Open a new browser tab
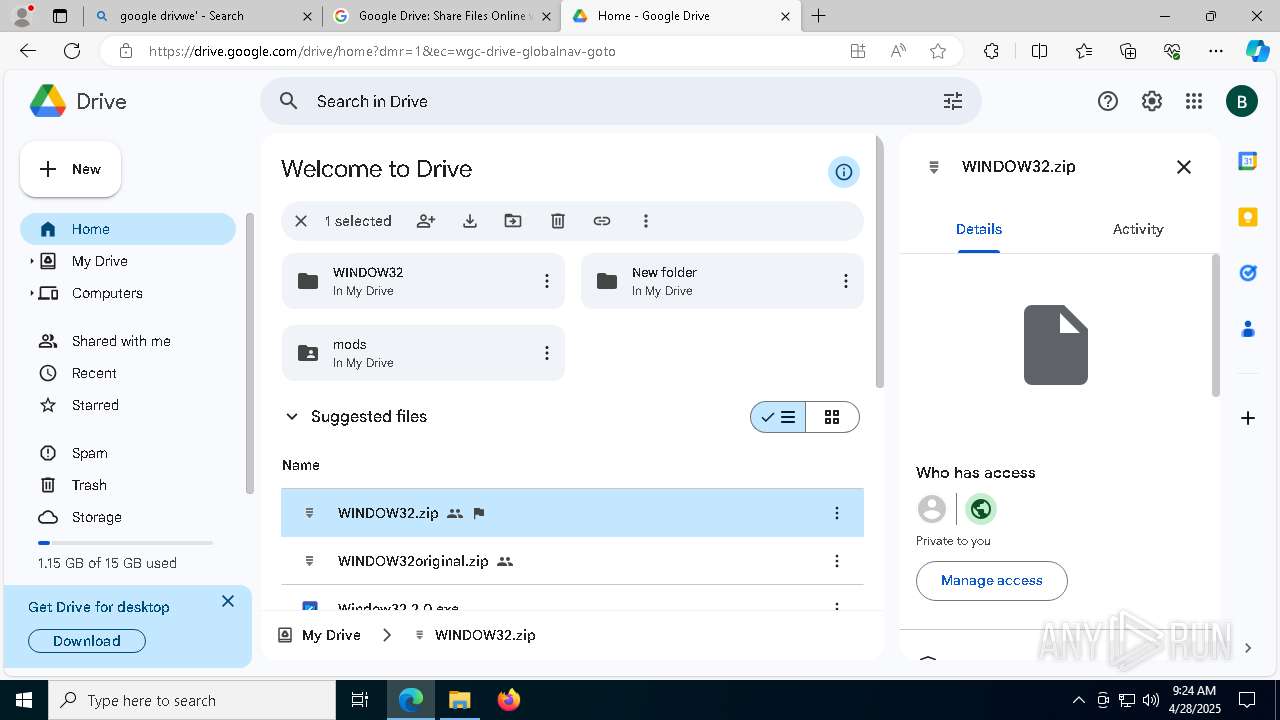This screenshot has height=720, width=1280. 819,16
